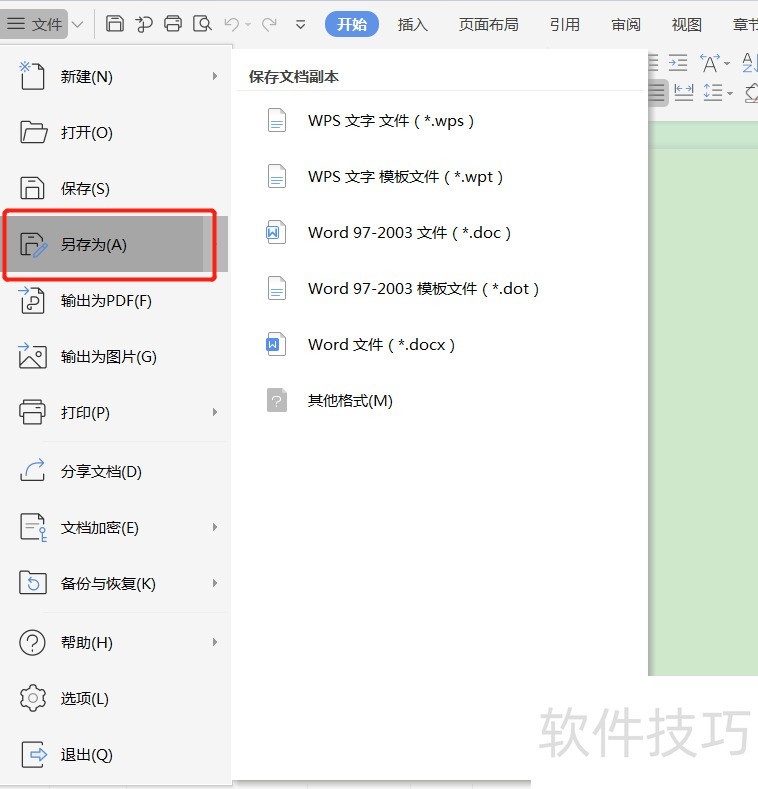Click the open folder icon next to 打开

point(33,132)
